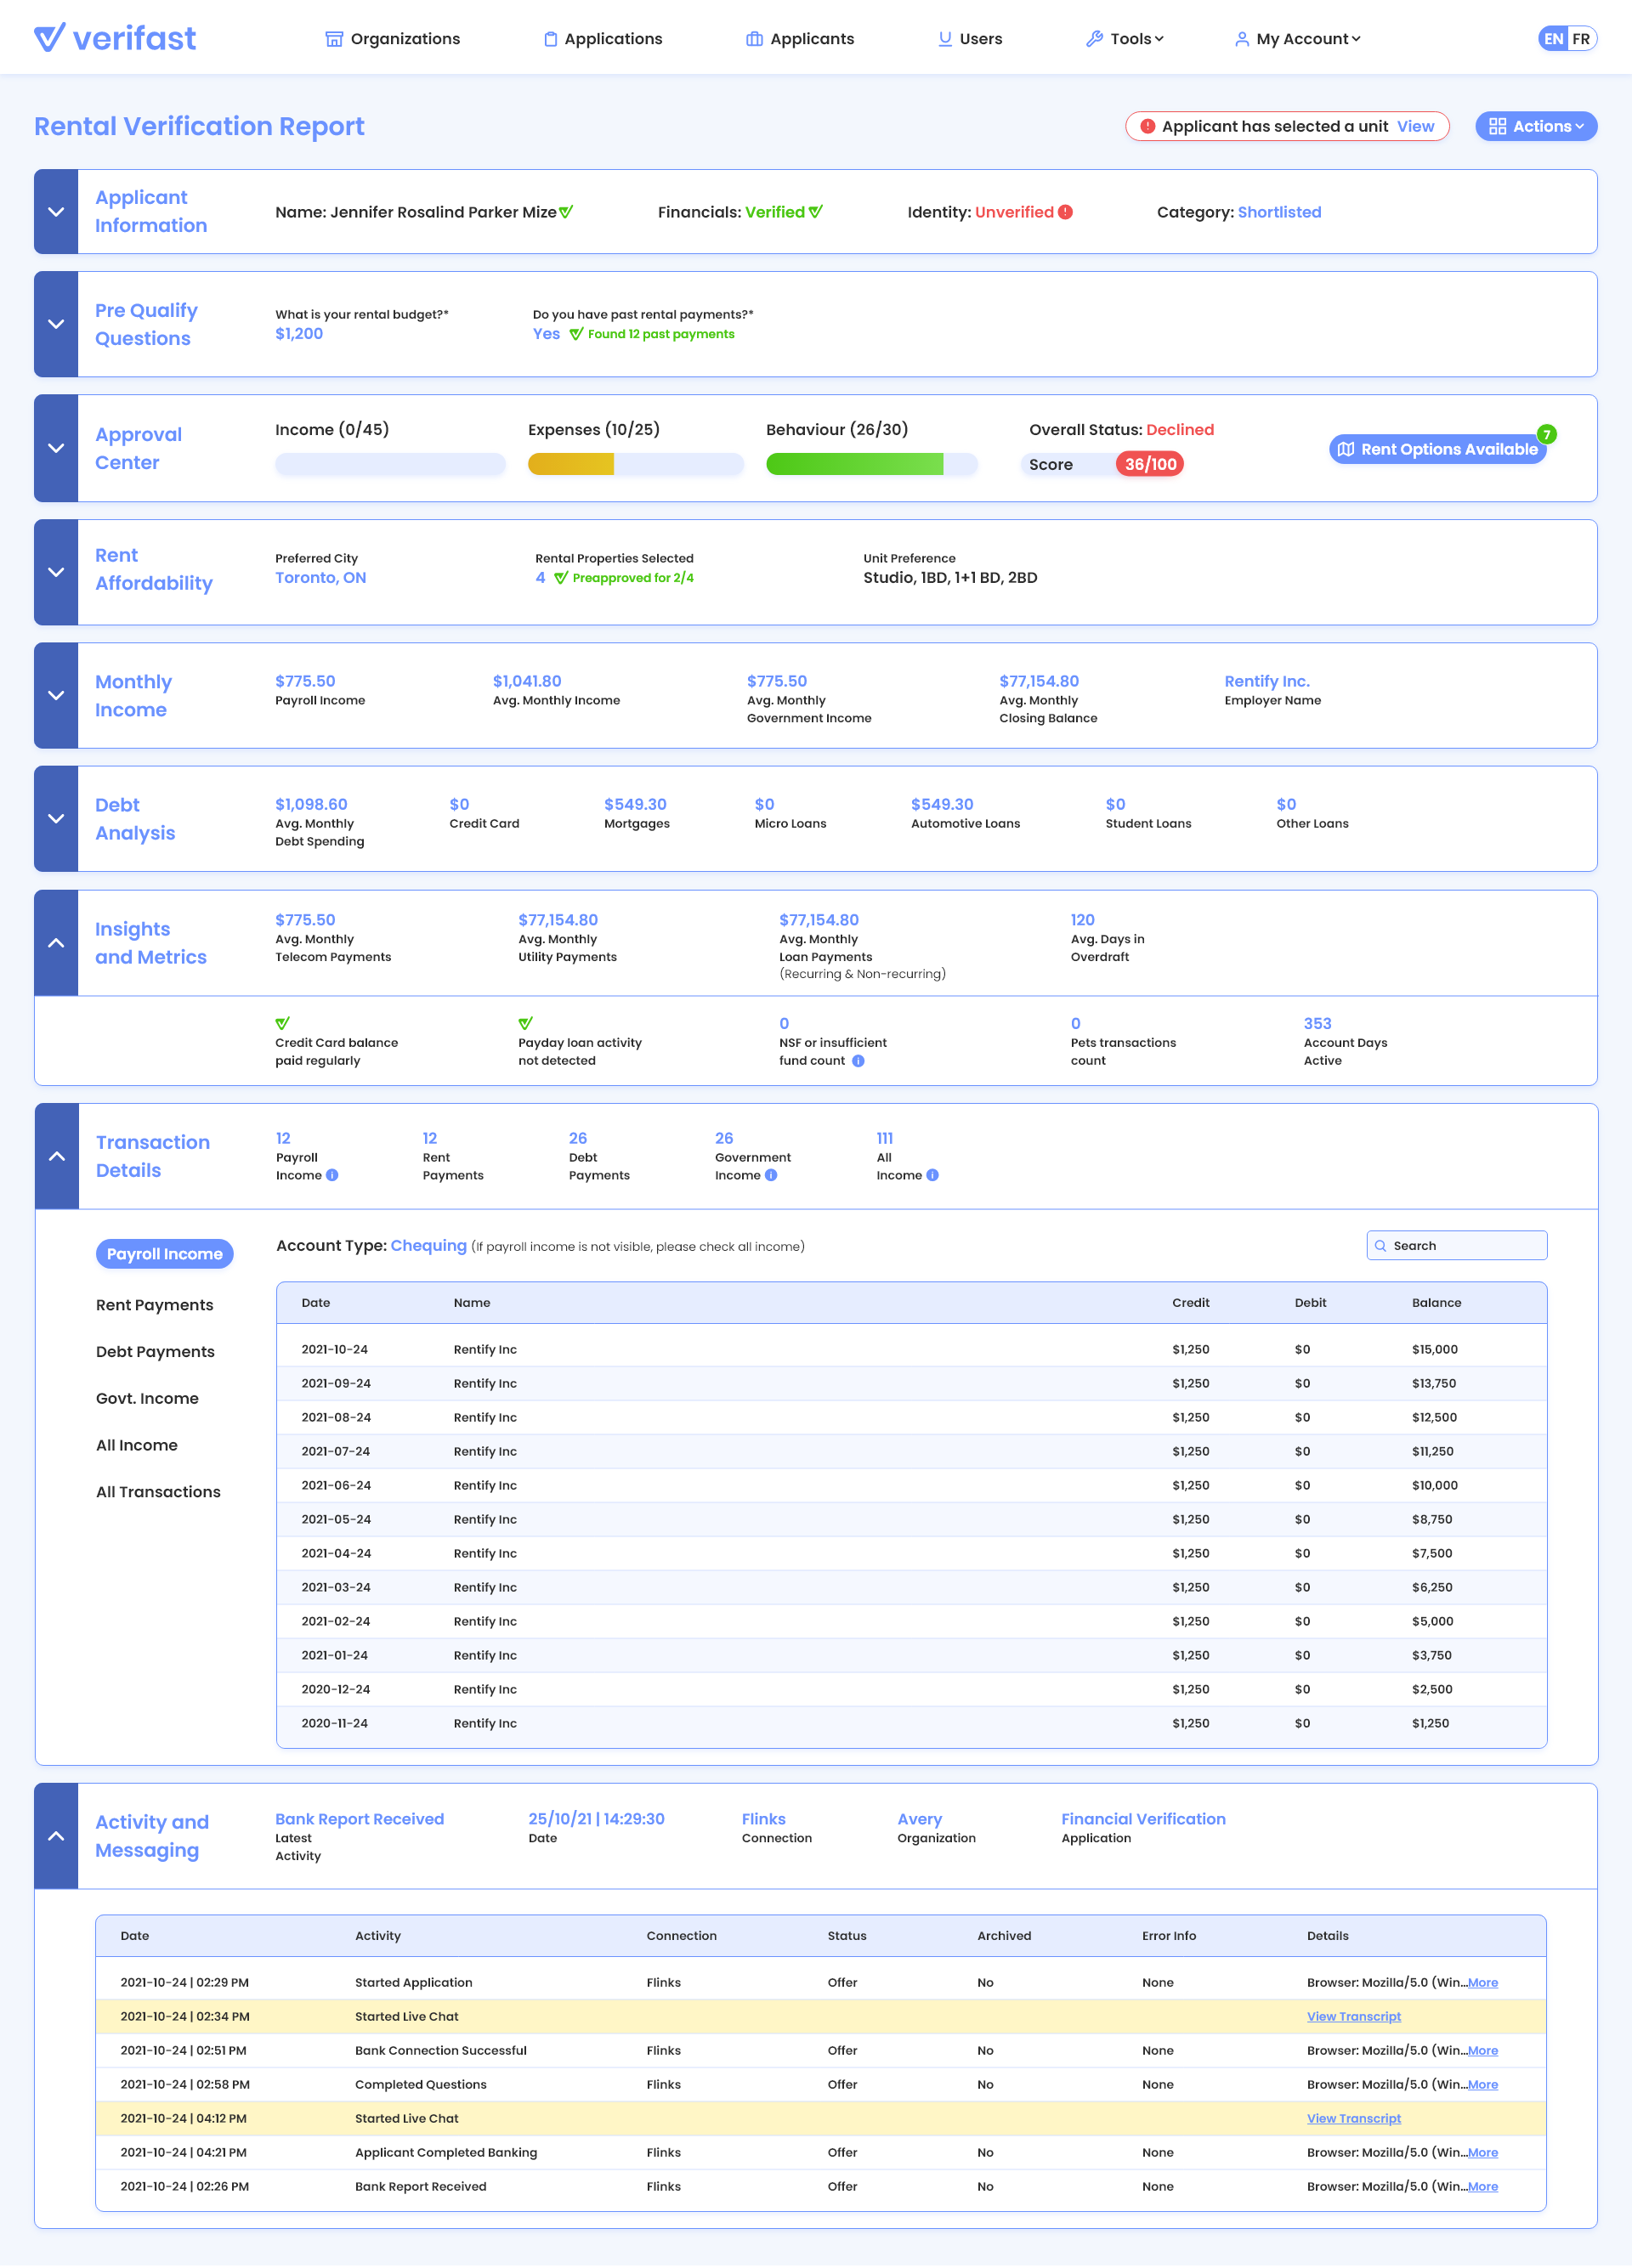This screenshot has width=1632, height=2268.
Task: Click the Rent Options Available button
Action: [1437, 449]
